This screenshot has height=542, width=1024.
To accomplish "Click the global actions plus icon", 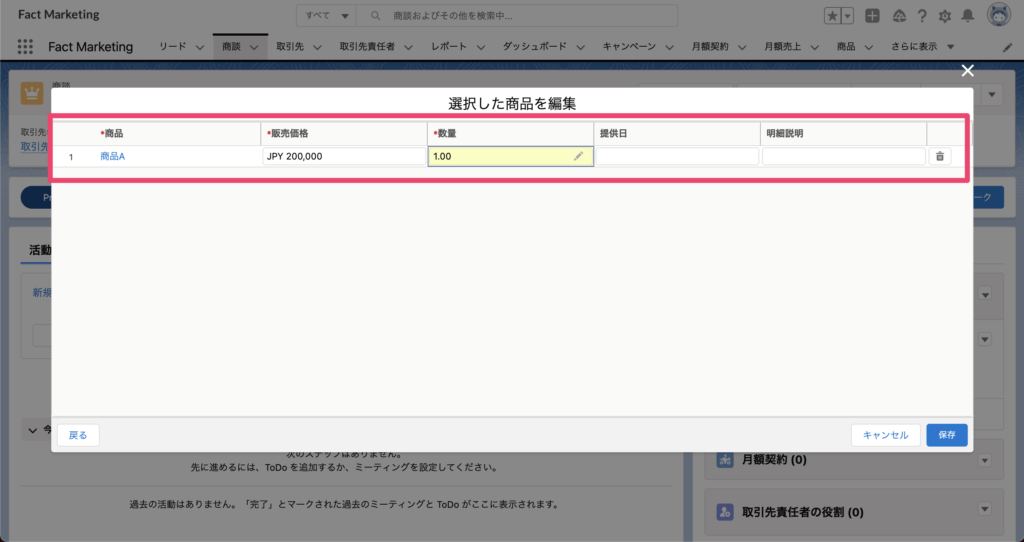I will [x=872, y=16].
